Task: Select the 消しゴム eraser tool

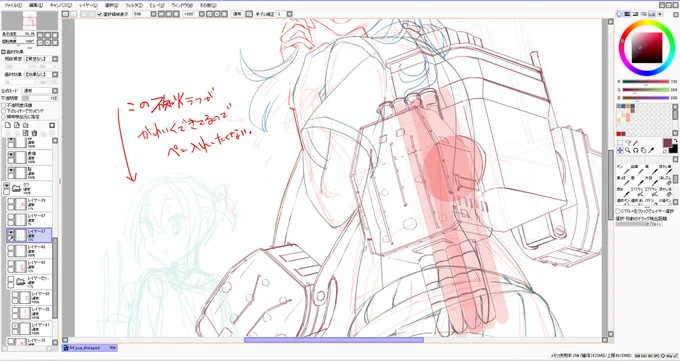Action: [666, 182]
